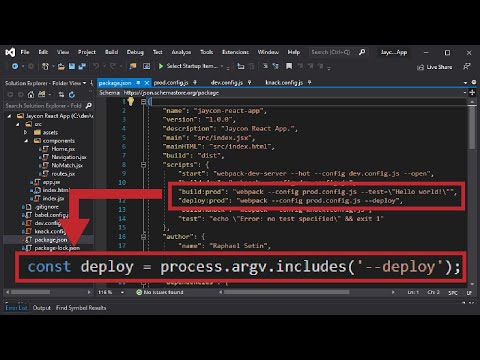Collapse the Jaycon React App root node
This screenshot has height=360, width=480.
tap(9, 116)
